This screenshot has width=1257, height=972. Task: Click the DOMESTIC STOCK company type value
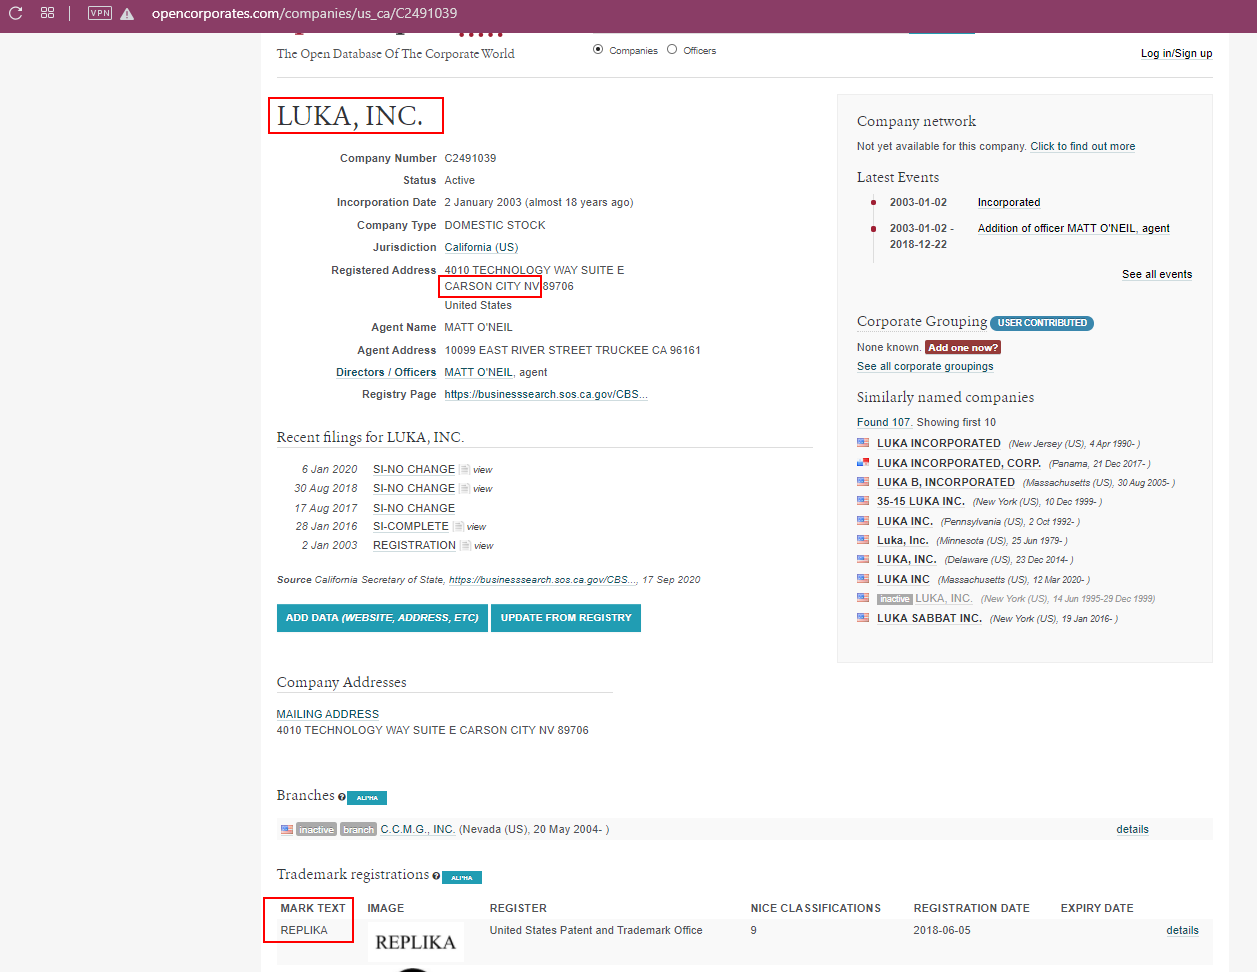pyautogui.click(x=495, y=226)
